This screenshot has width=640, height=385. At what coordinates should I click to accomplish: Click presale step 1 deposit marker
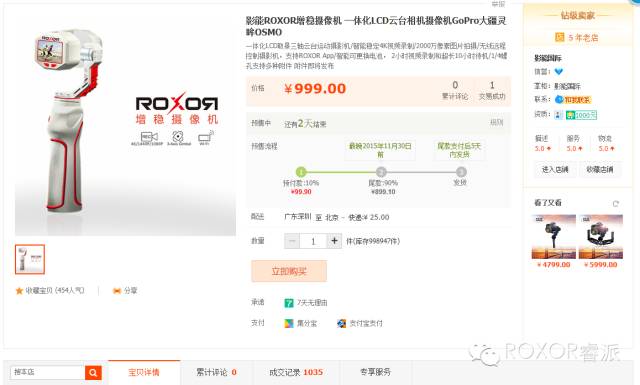coord(301,172)
